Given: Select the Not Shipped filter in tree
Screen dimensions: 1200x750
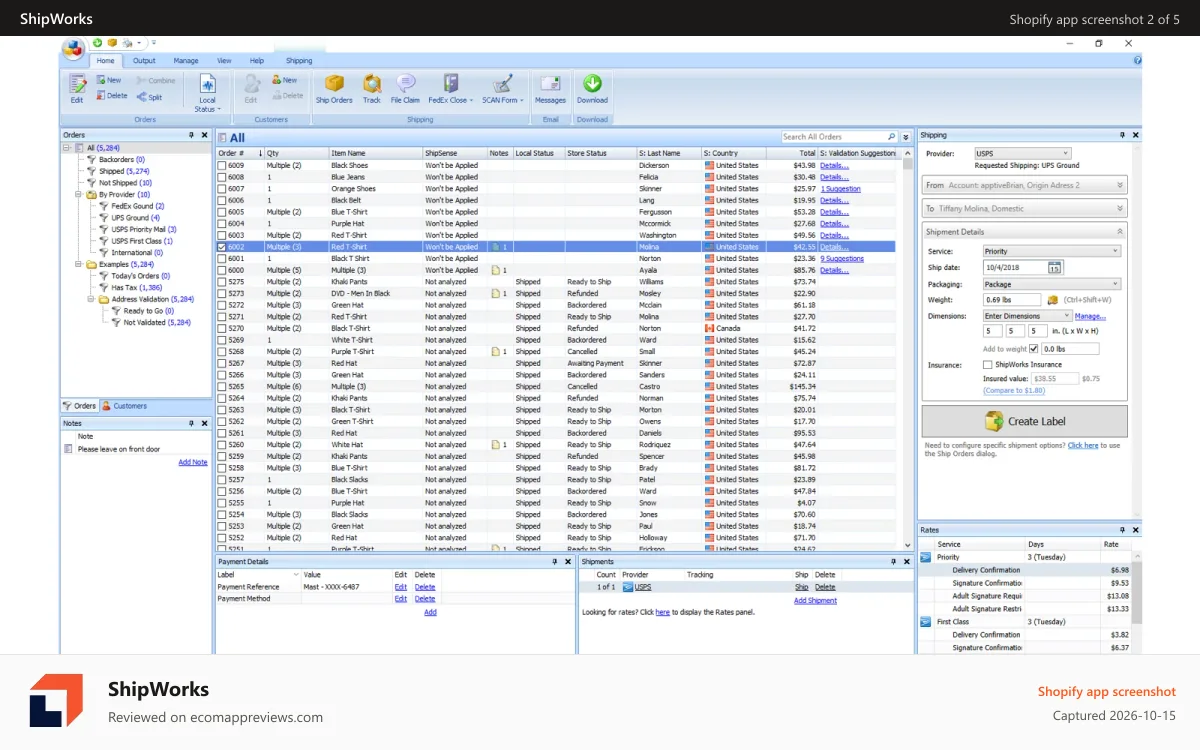Looking at the screenshot, I should (x=125, y=183).
